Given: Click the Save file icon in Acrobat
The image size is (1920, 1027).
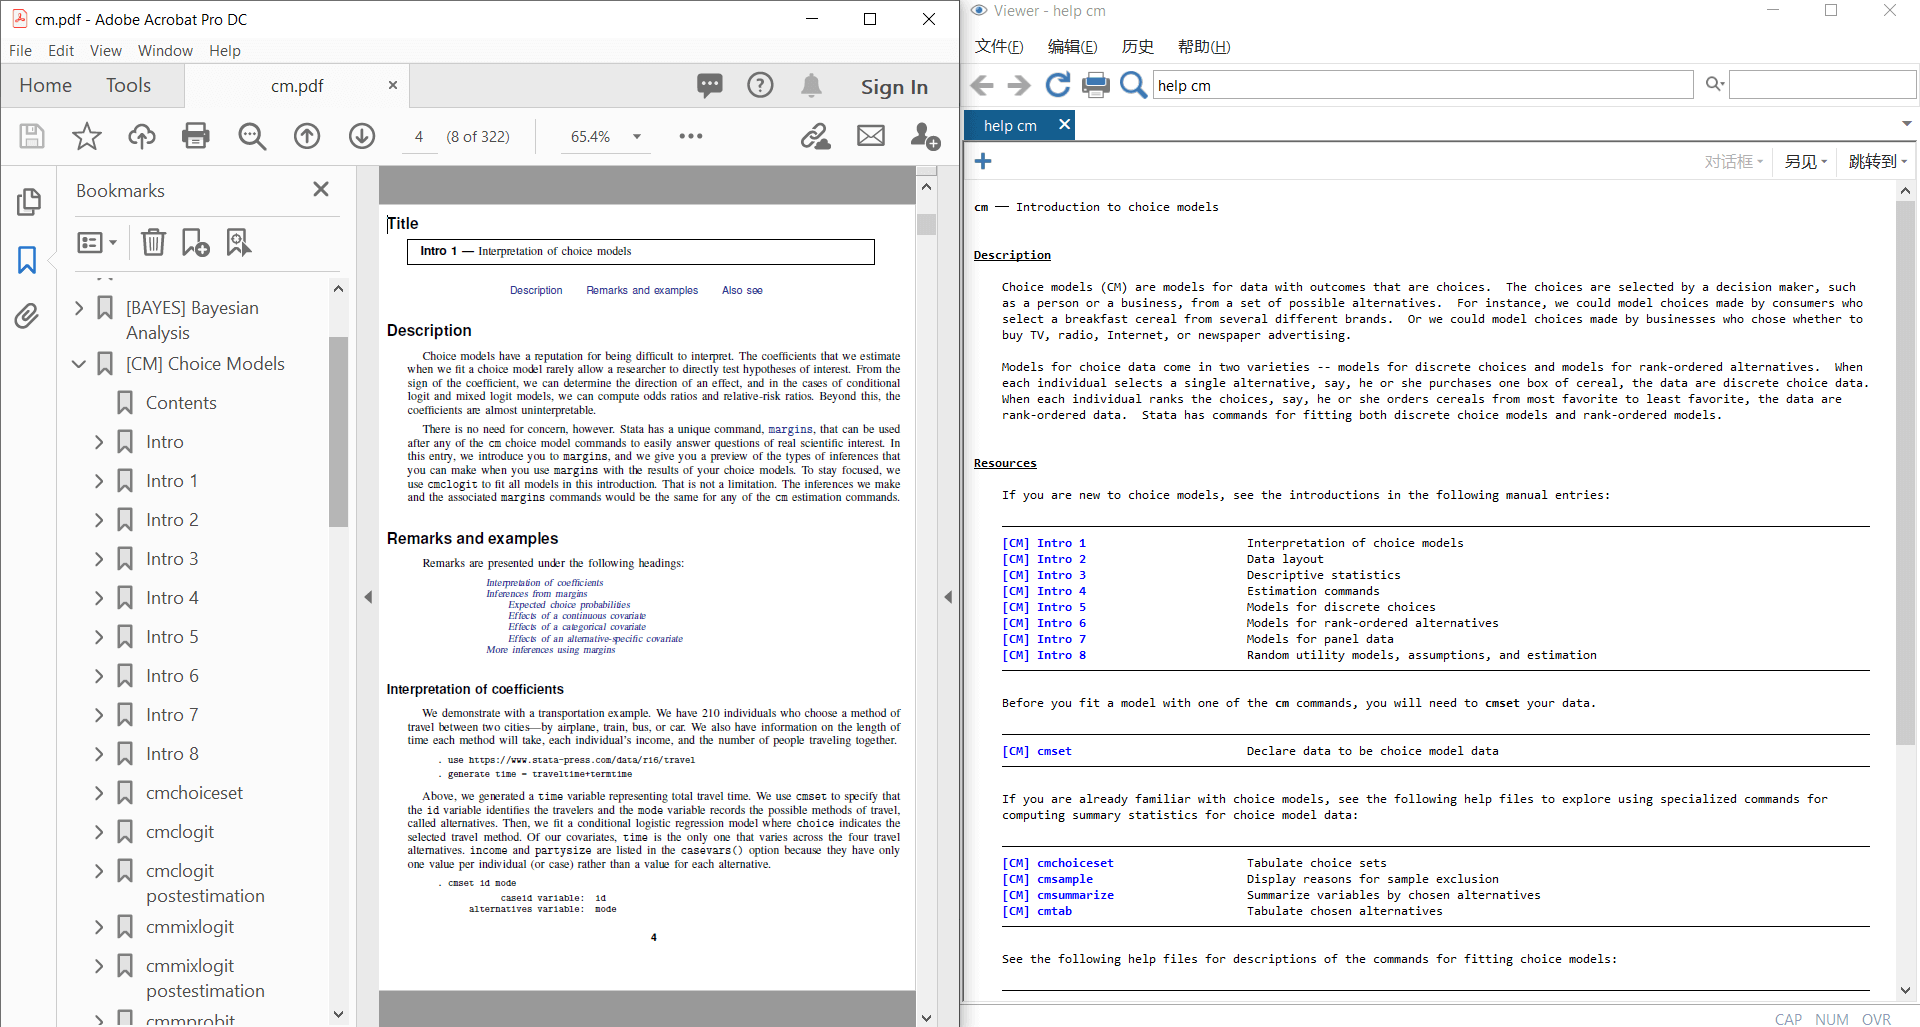Looking at the screenshot, I should coord(32,136).
